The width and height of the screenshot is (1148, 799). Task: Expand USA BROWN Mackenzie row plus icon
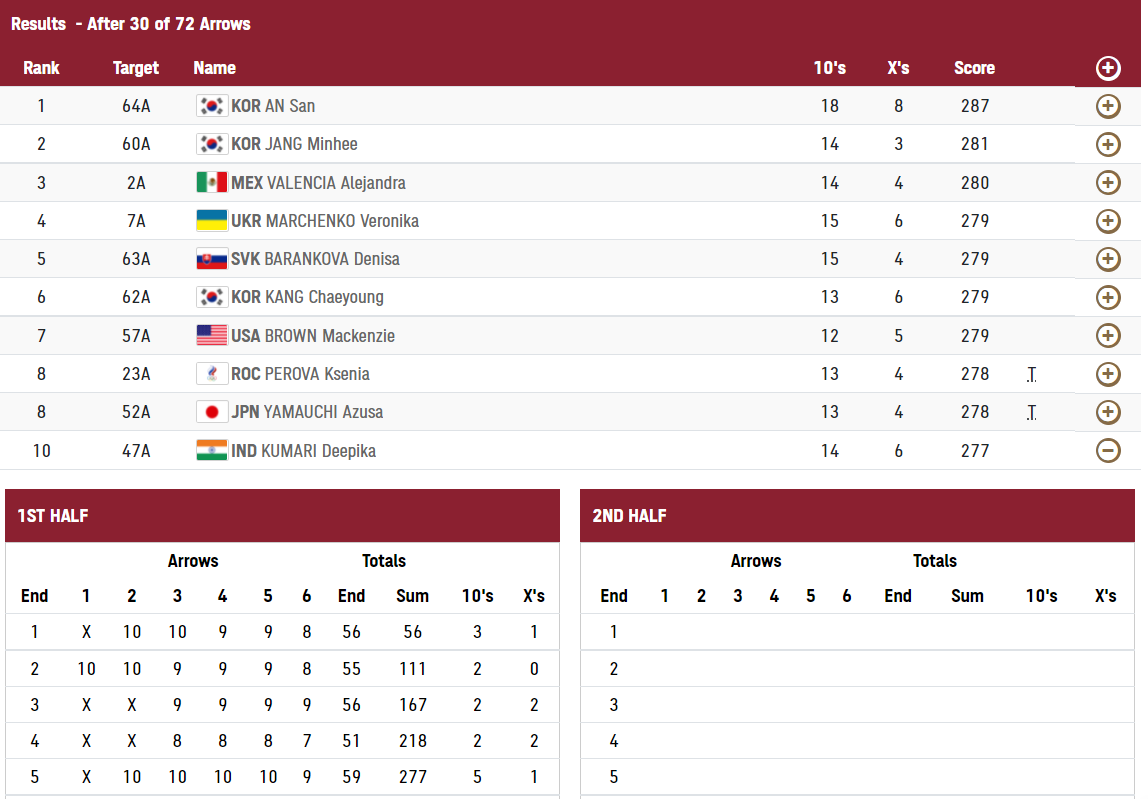[1108, 335]
